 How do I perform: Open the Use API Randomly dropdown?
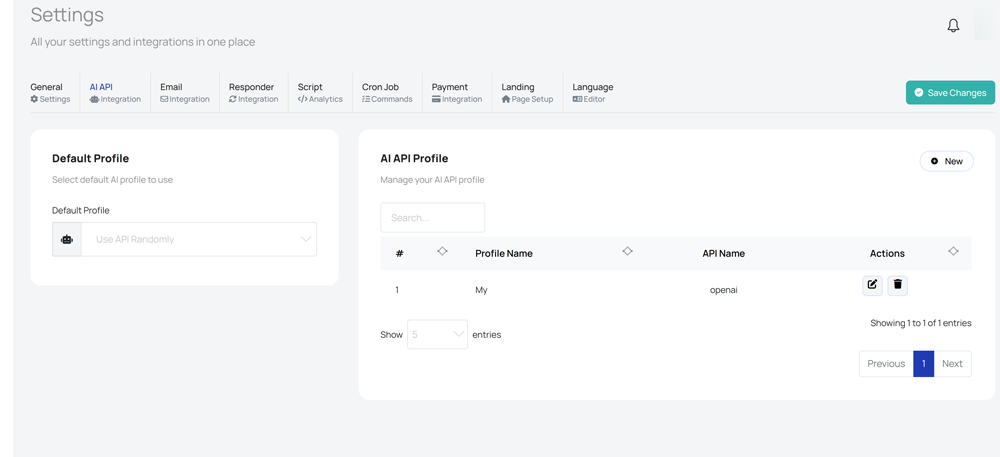click(199, 240)
